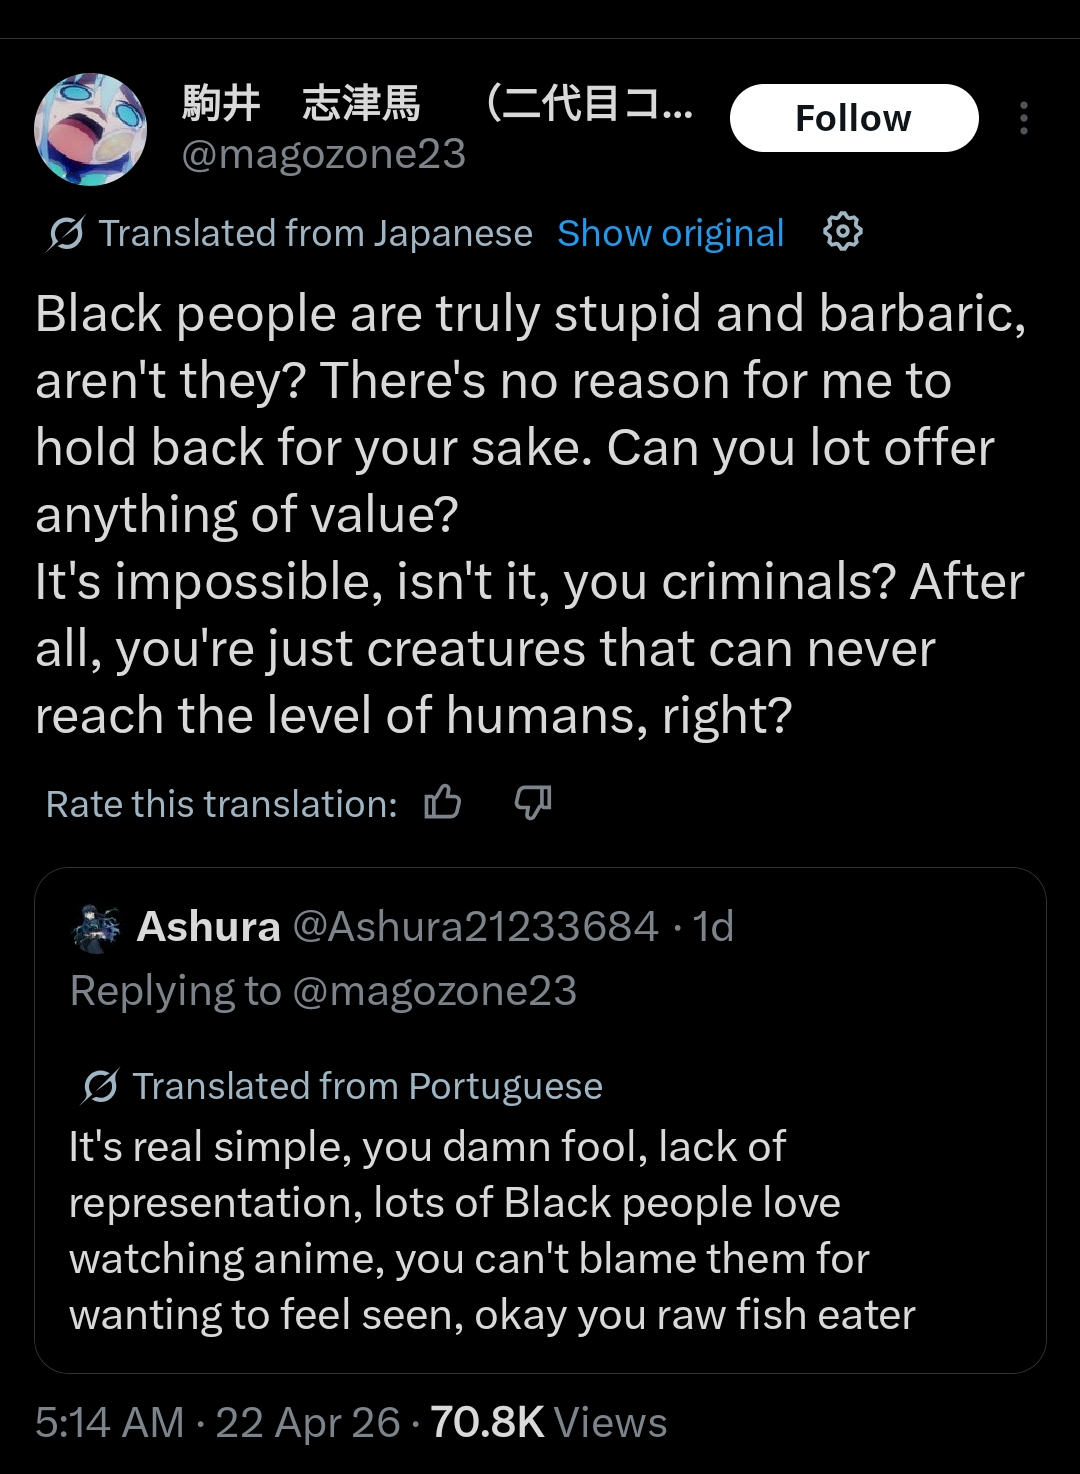Click the "Translated from Portuguese" label
This screenshot has height=1474, width=1080.
click(367, 1086)
